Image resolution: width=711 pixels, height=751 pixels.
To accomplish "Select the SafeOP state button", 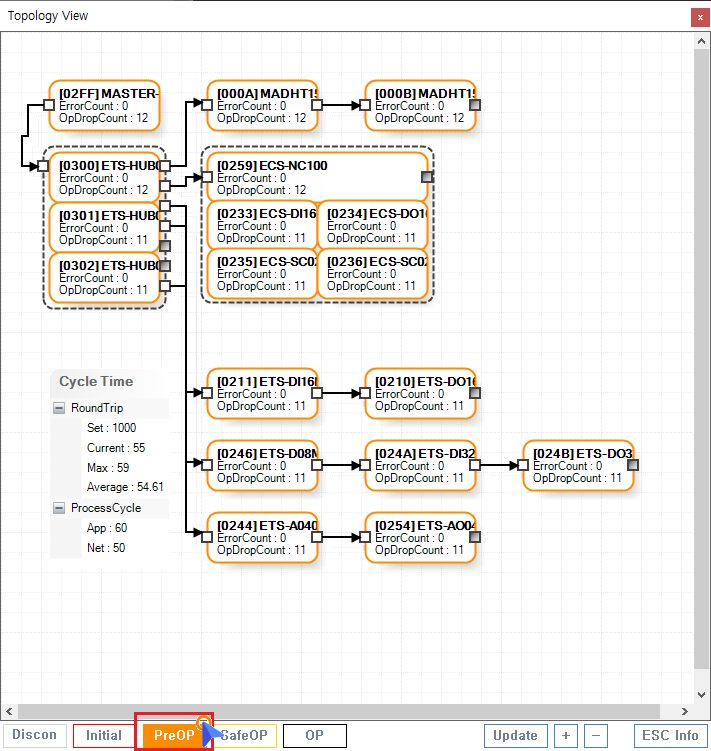I will (x=248, y=736).
